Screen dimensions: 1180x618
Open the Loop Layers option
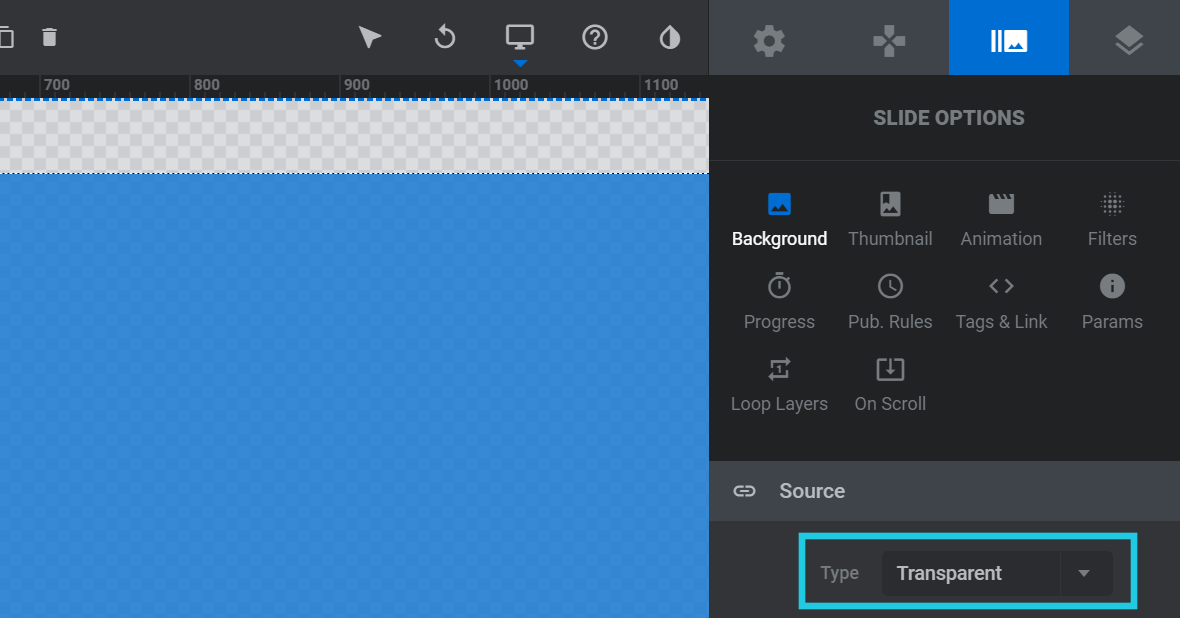click(x=779, y=385)
